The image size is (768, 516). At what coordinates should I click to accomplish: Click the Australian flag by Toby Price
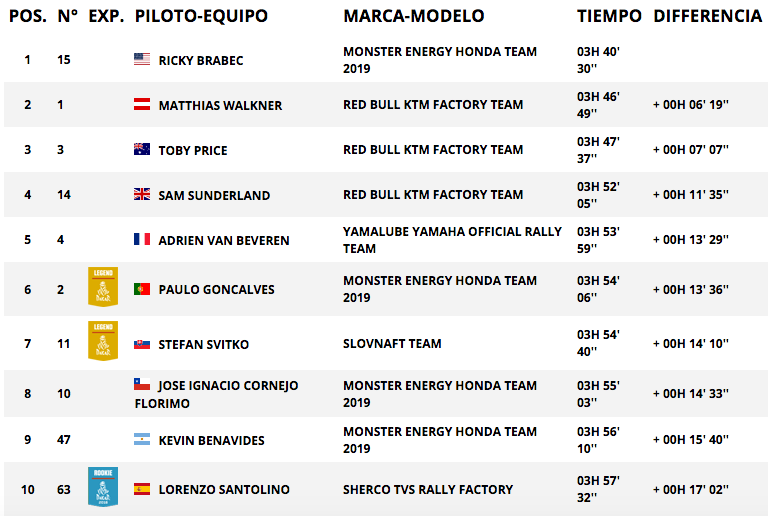coord(142,149)
